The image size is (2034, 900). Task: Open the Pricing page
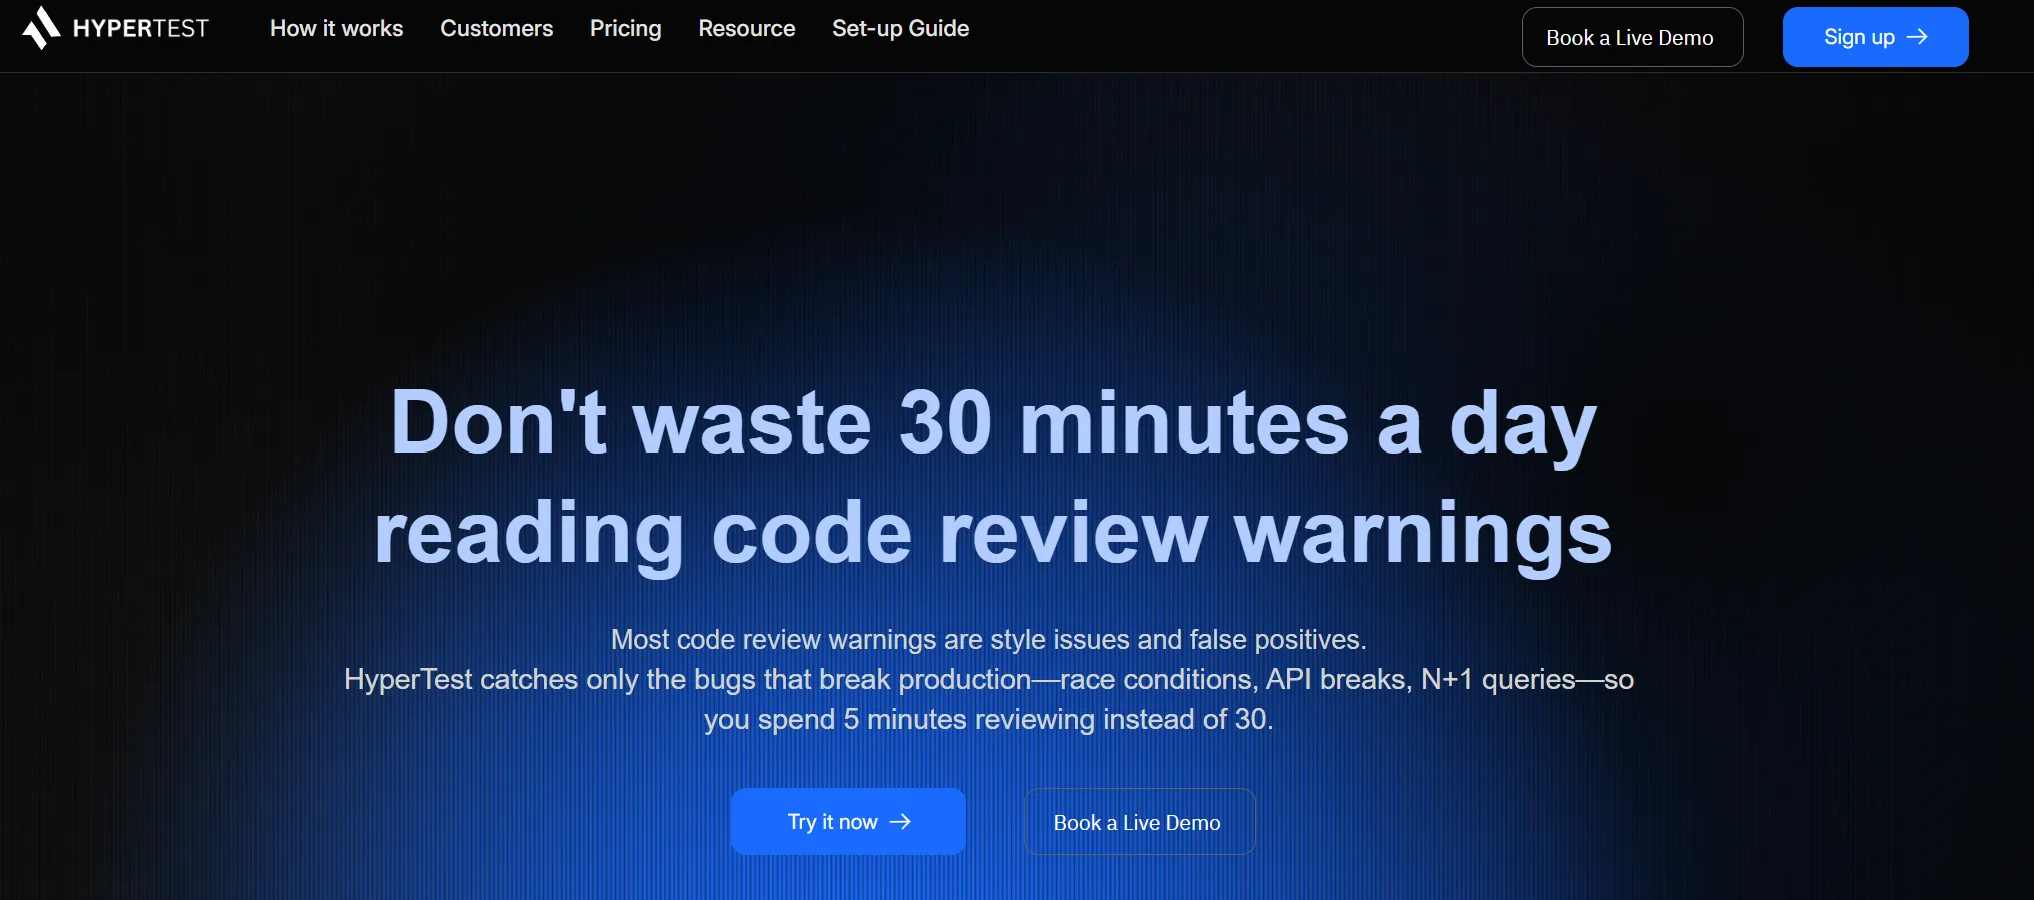(x=625, y=28)
